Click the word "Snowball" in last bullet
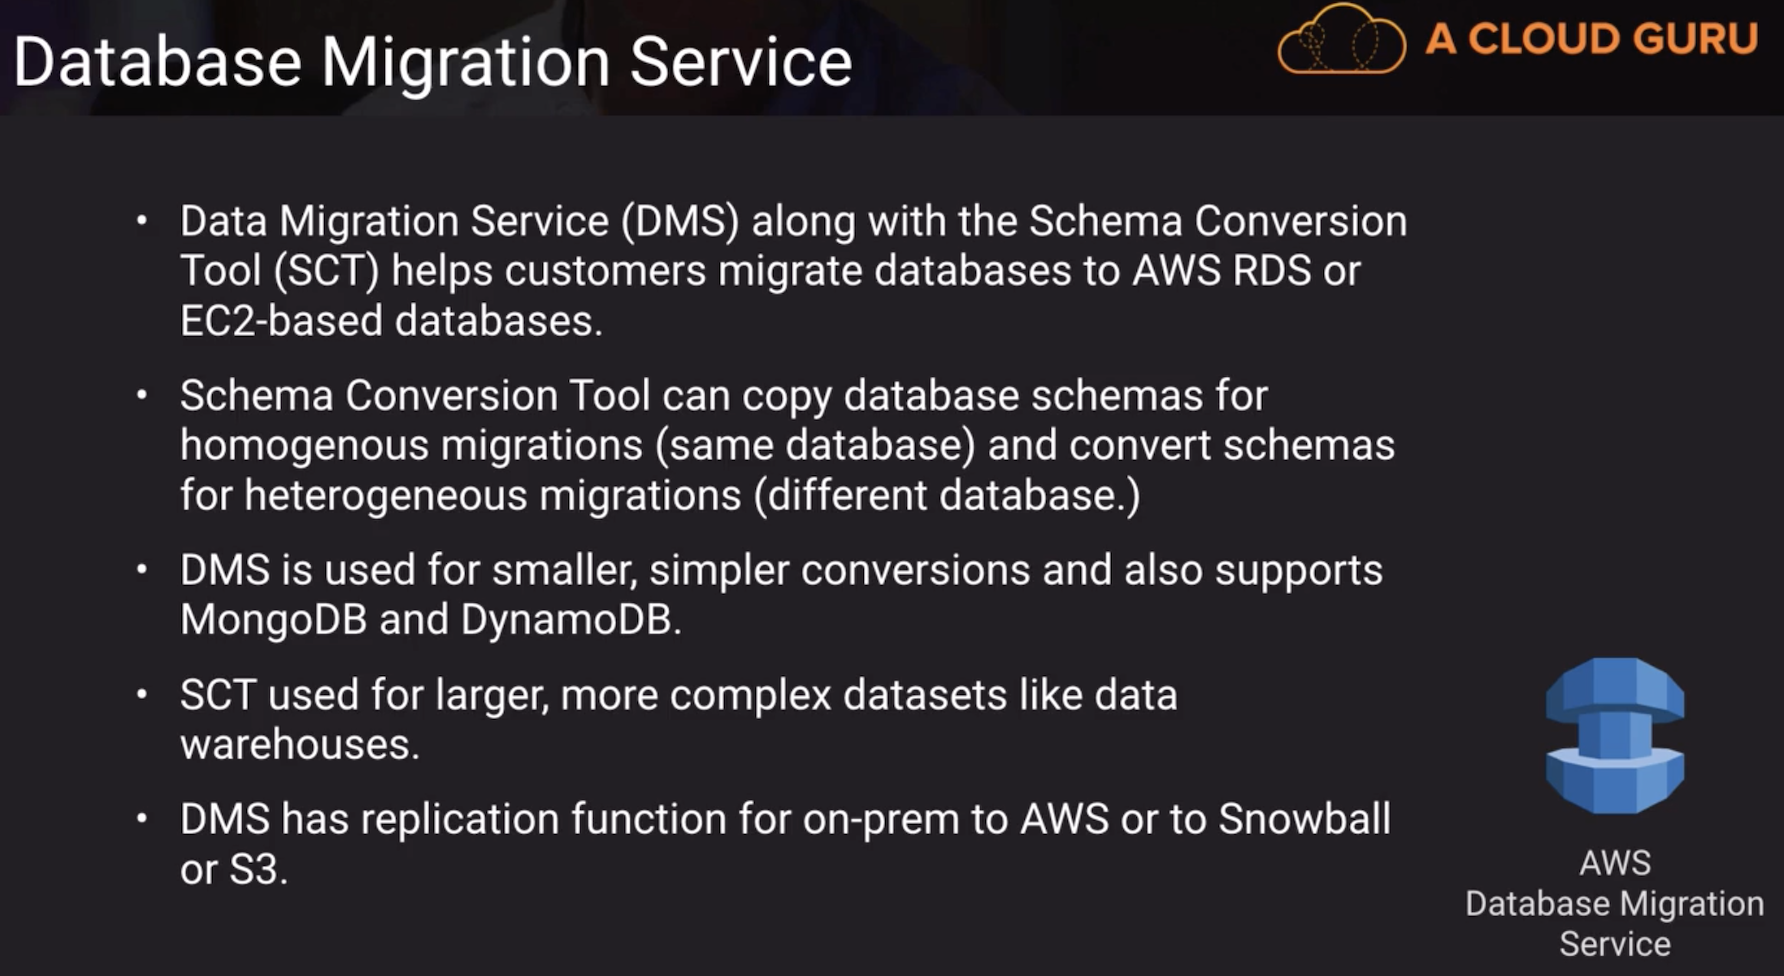Screen dimensions: 1784x976 1304,819
